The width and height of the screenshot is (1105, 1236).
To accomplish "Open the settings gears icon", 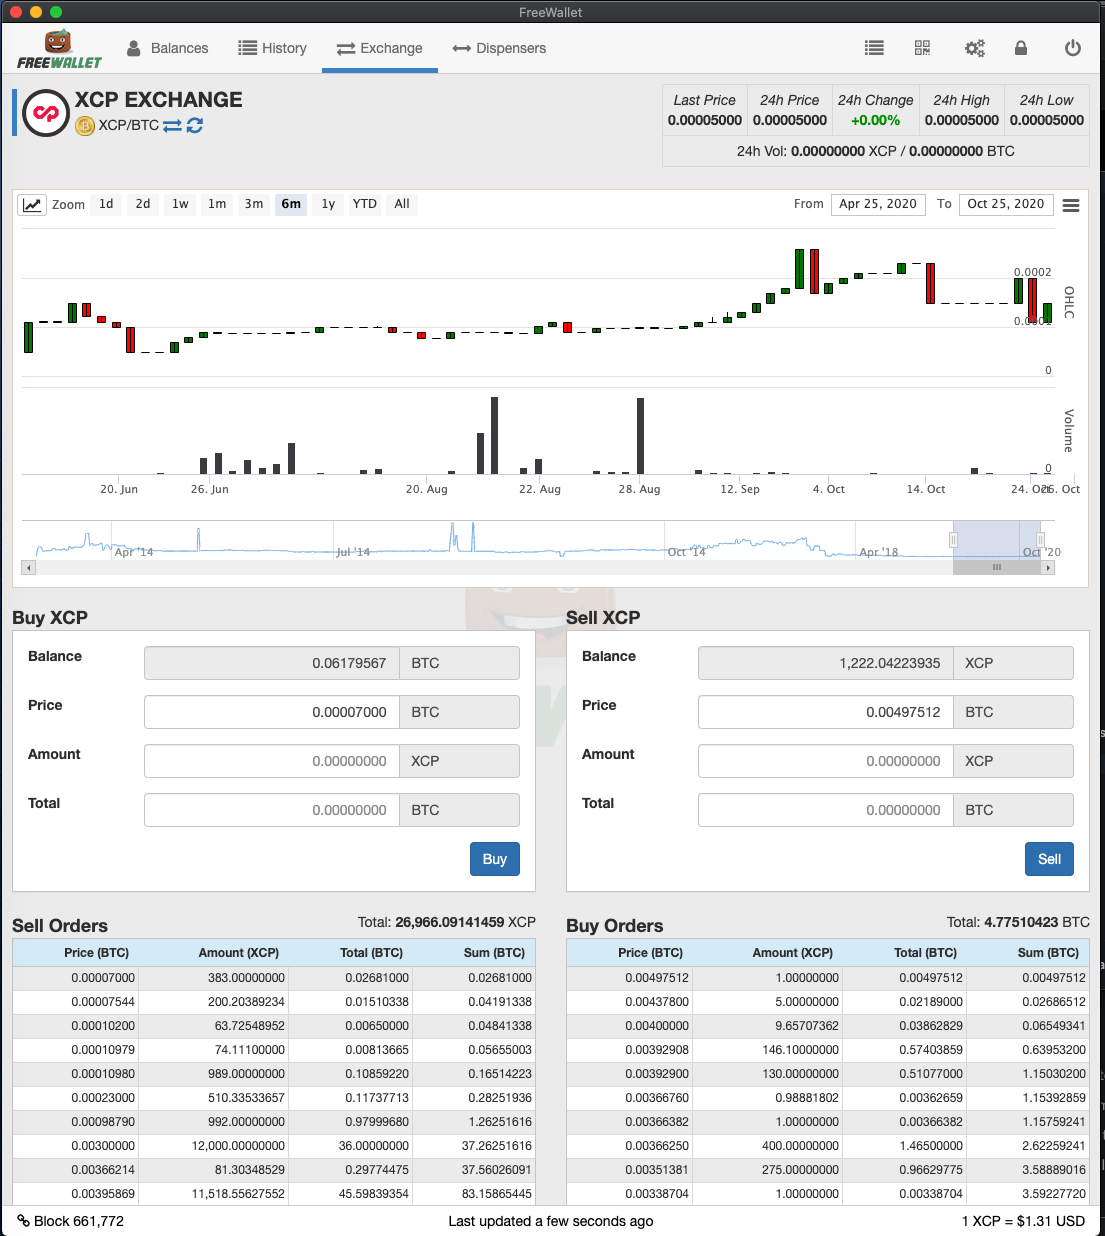I will [974, 48].
